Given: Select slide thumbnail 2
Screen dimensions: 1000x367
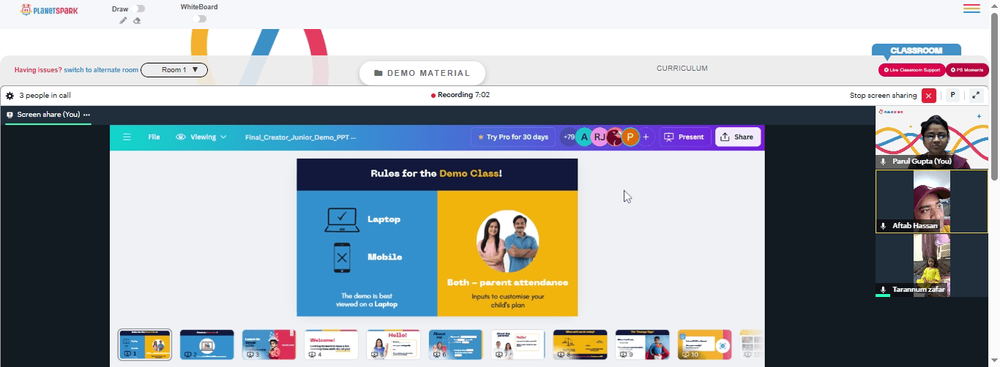Looking at the screenshot, I should 207,345.
